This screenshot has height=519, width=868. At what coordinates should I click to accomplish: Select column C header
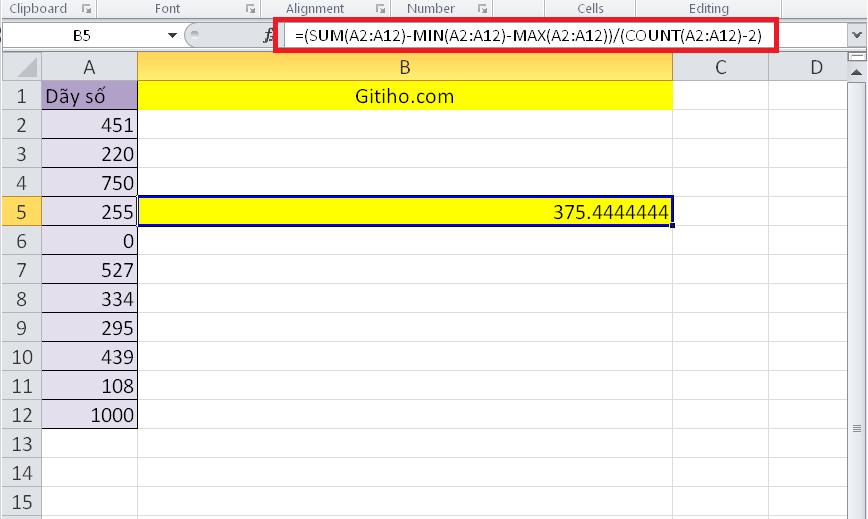[720, 67]
